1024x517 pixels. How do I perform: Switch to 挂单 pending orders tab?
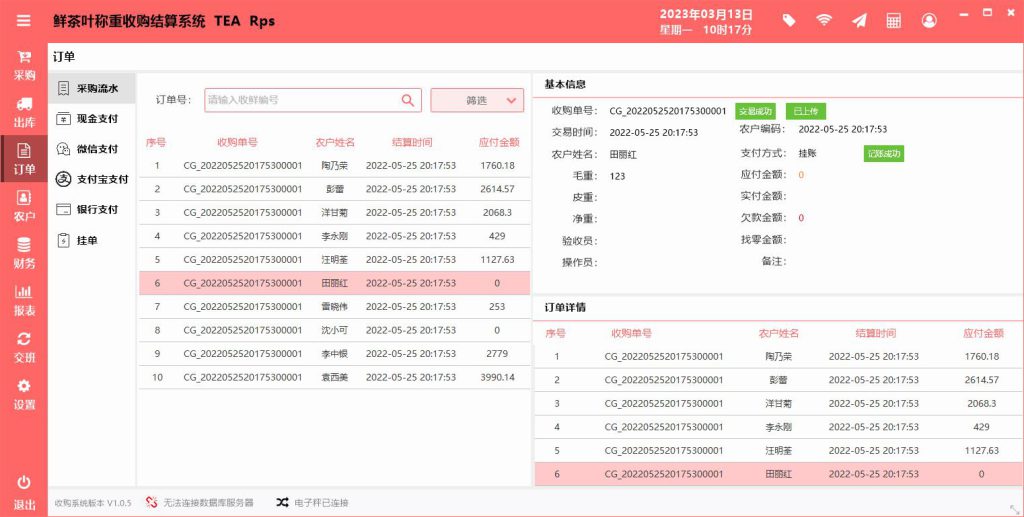coord(91,240)
